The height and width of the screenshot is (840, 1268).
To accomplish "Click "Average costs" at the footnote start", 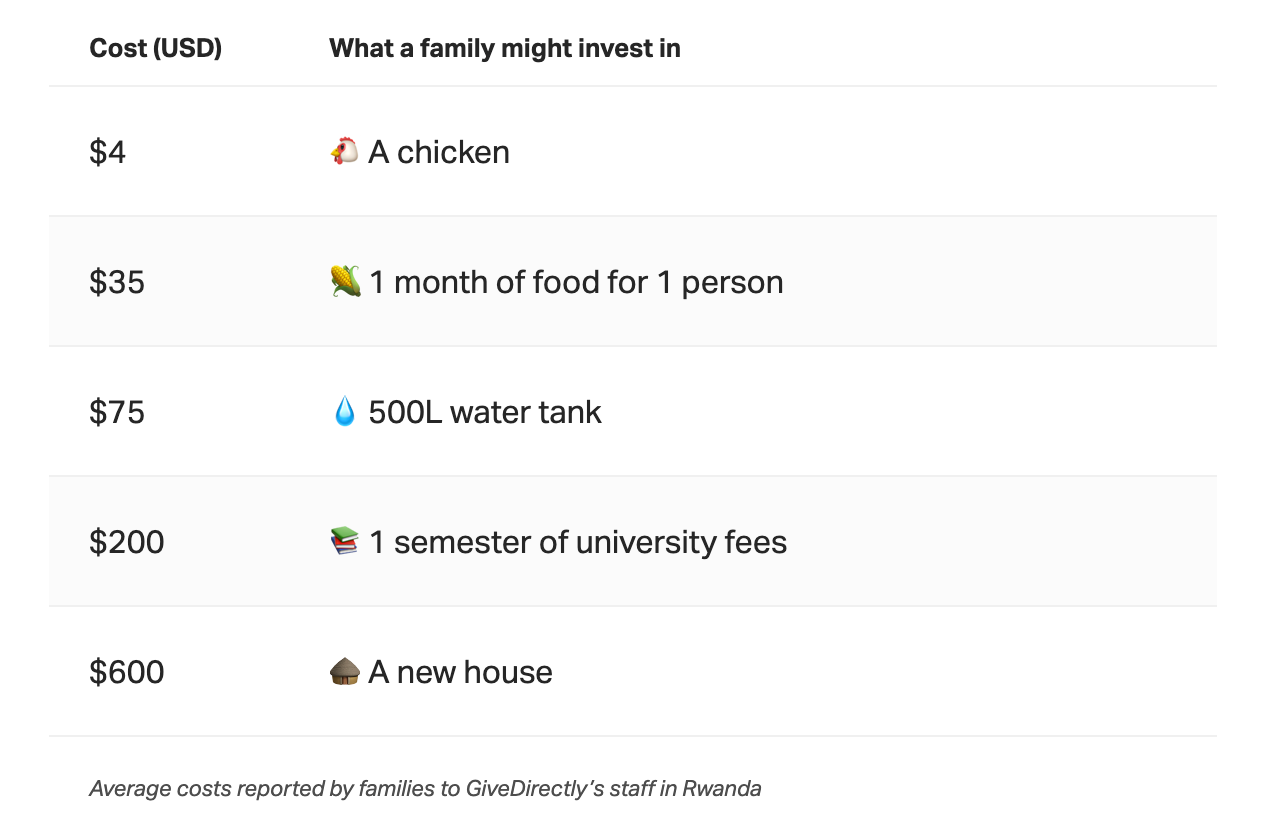I will (x=151, y=789).
